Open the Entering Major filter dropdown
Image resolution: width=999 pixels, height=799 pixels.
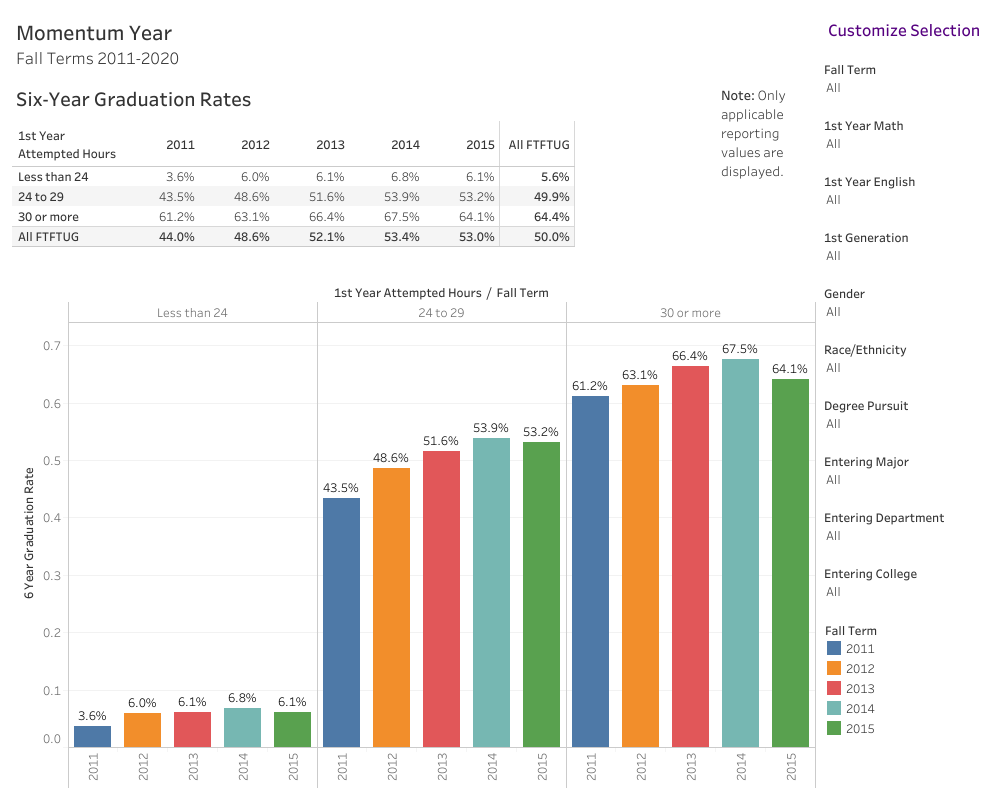(x=900, y=480)
